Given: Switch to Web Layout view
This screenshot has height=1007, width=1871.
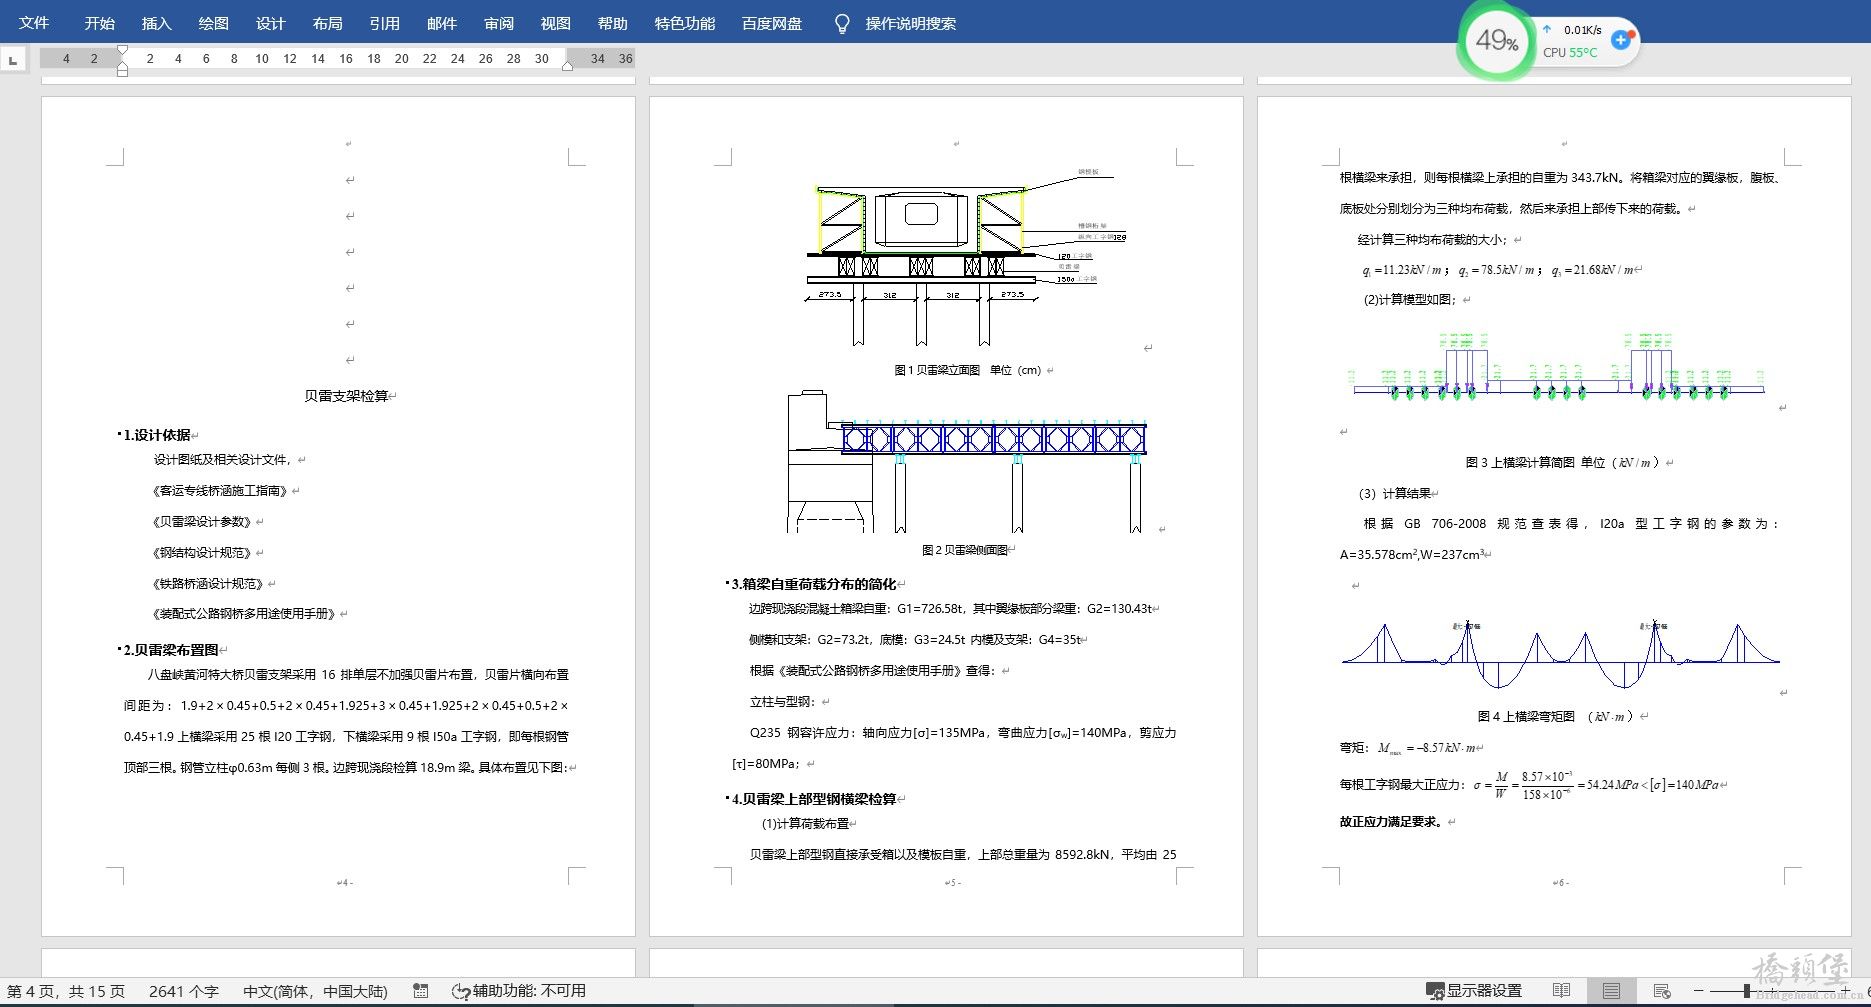Looking at the screenshot, I should point(1662,991).
